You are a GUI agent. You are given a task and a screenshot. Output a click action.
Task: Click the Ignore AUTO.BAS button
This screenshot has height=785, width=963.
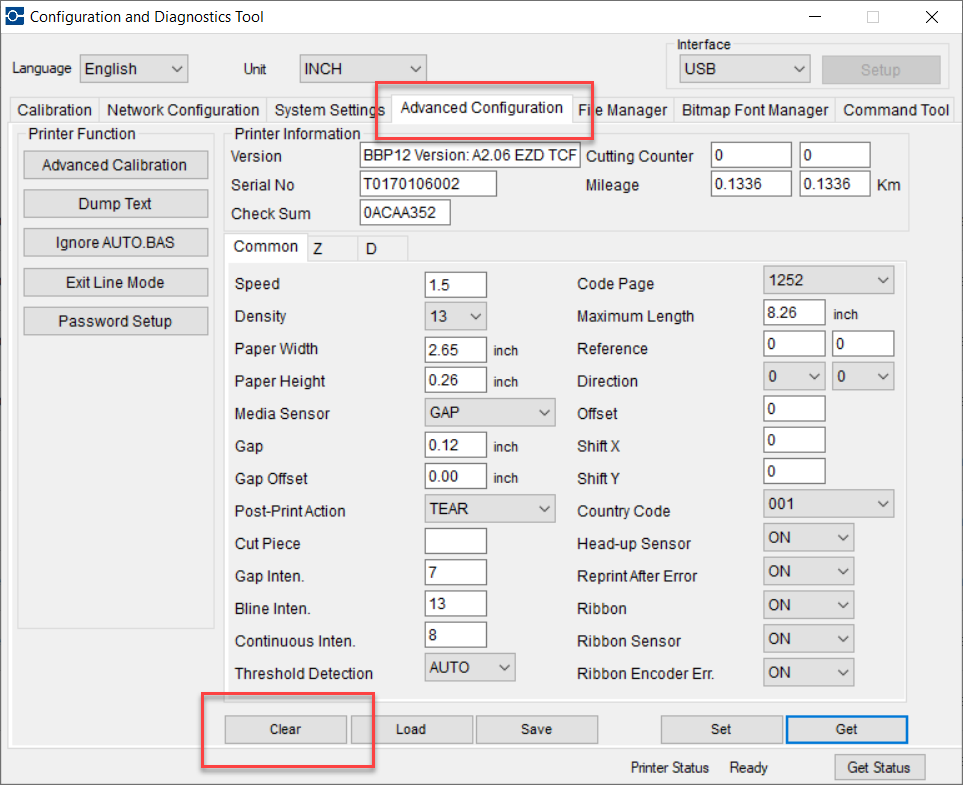[115, 243]
